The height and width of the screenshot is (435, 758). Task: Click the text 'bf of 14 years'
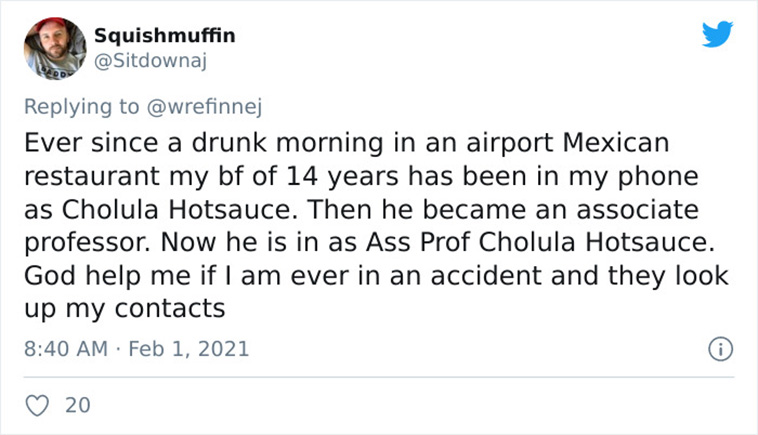[x=308, y=176]
